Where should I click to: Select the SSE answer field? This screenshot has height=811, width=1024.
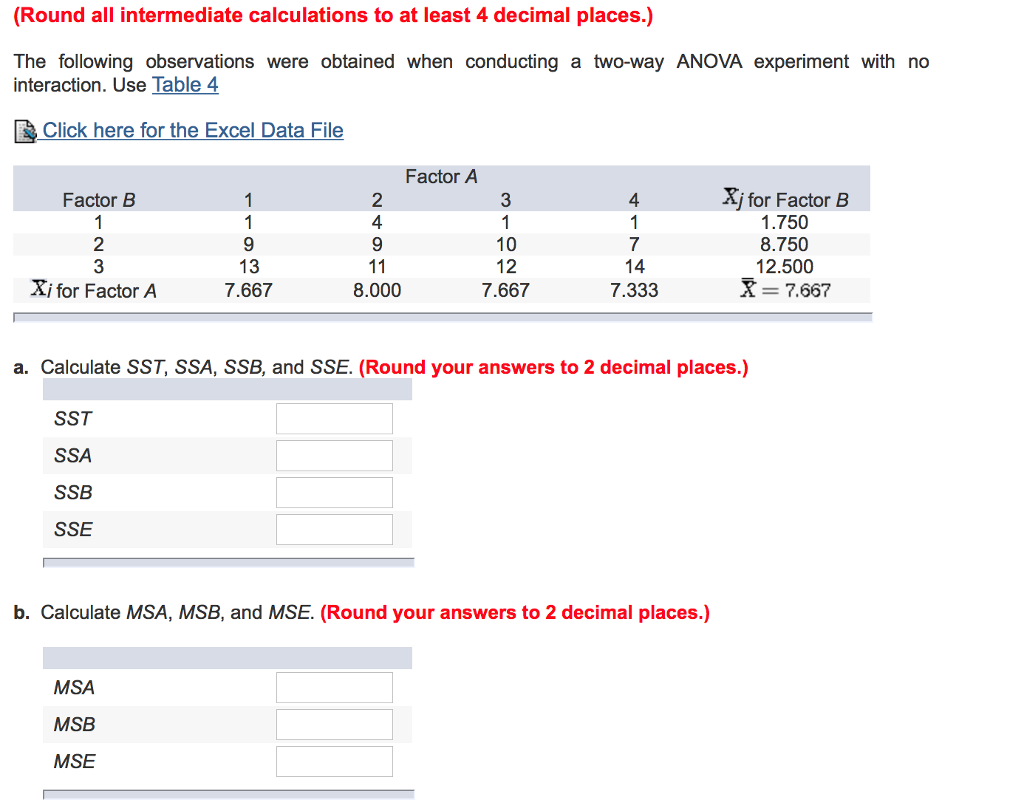tap(334, 529)
